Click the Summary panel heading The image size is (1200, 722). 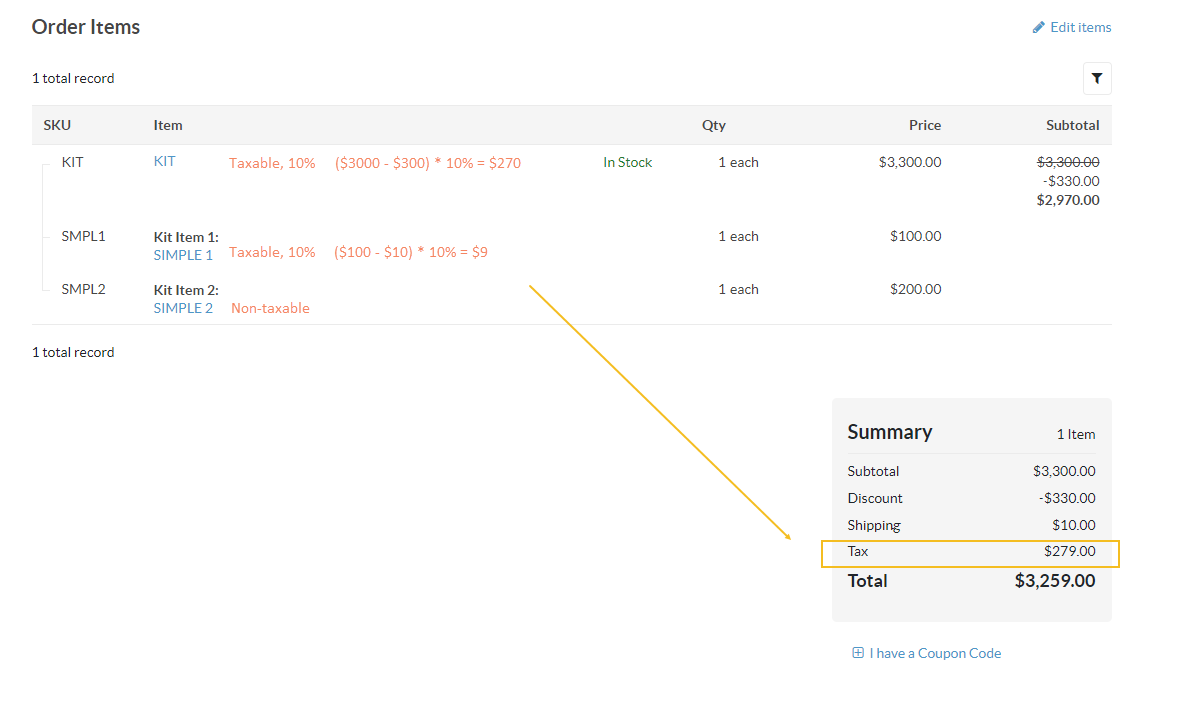point(889,432)
